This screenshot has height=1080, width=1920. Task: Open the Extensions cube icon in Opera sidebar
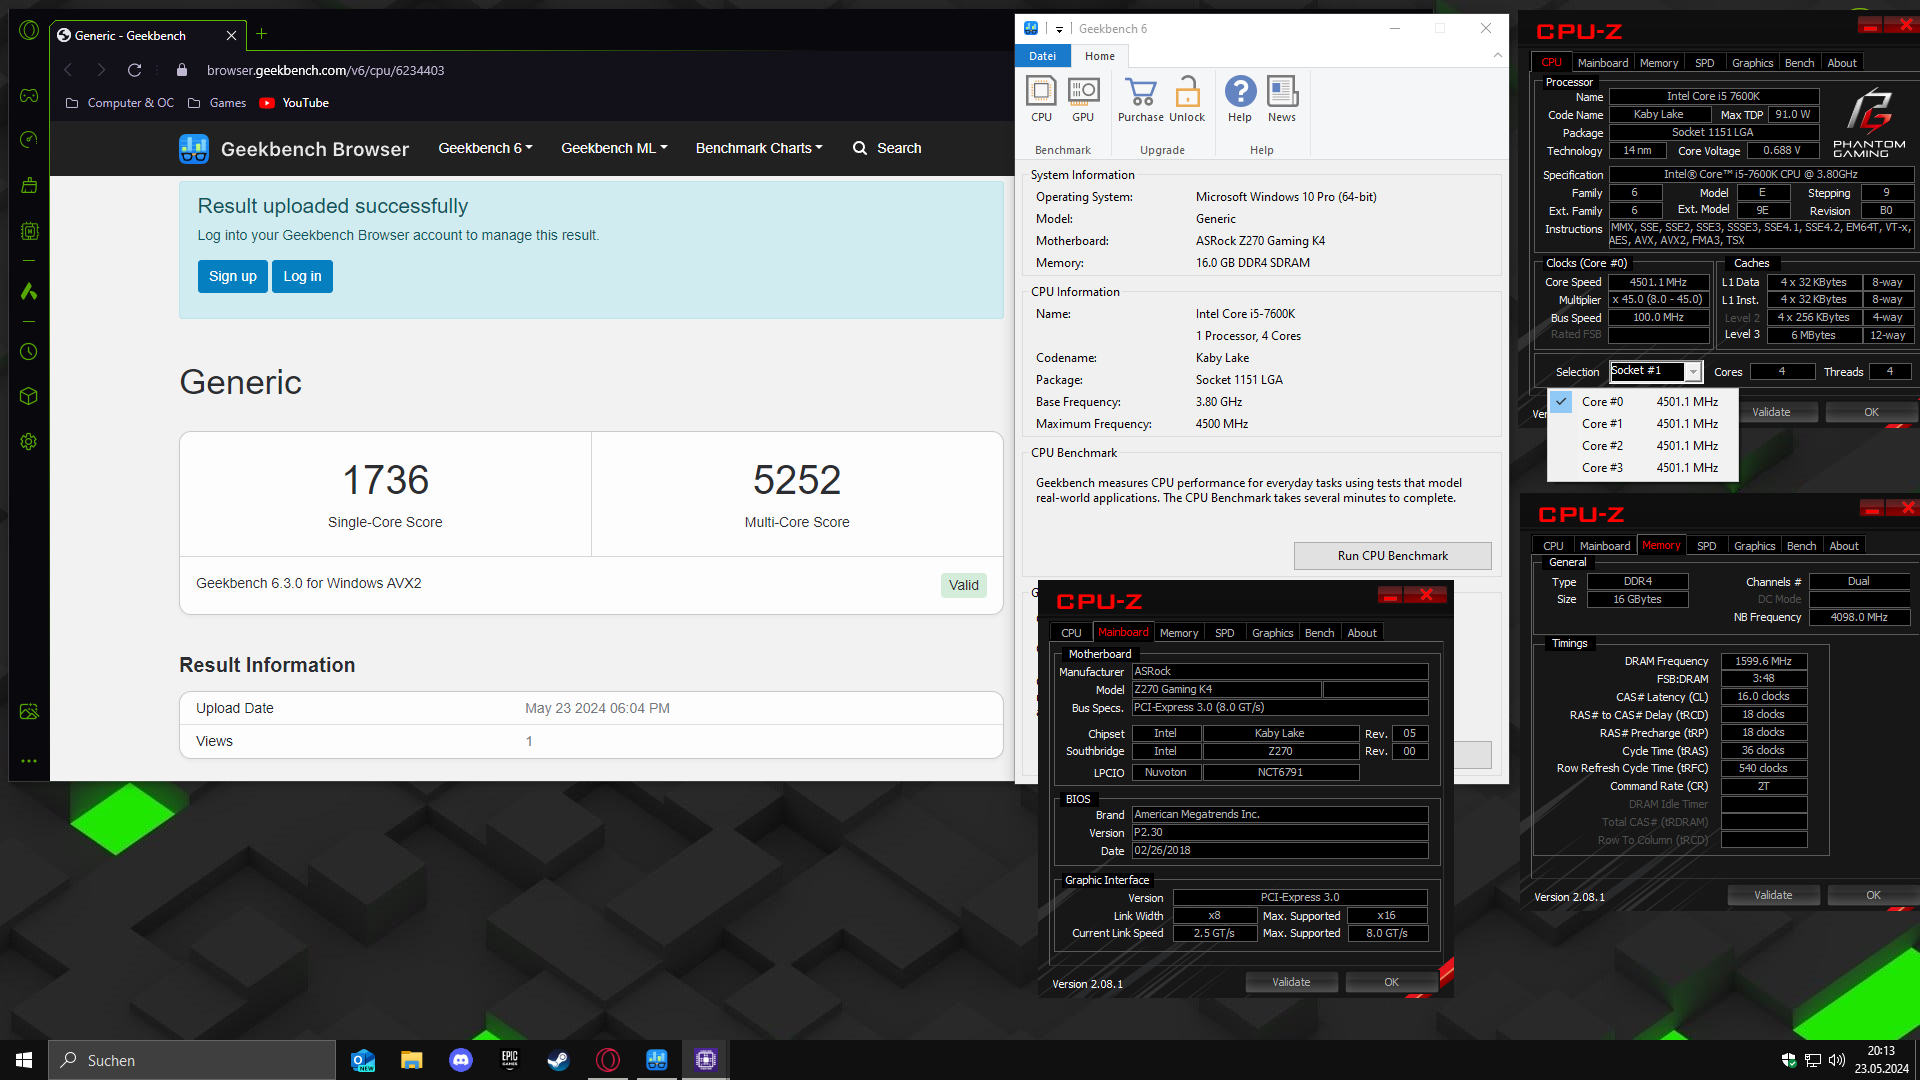pos(29,396)
